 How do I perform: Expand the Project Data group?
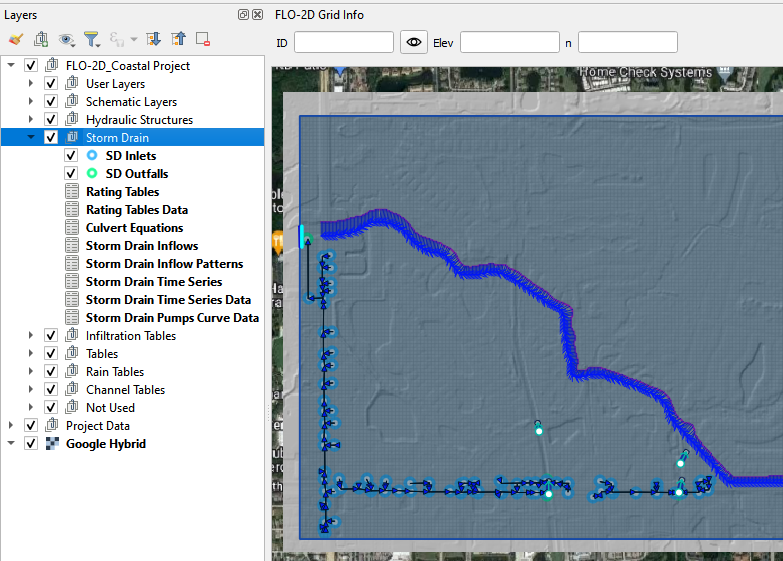pyautogui.click(x=11, y=426)
